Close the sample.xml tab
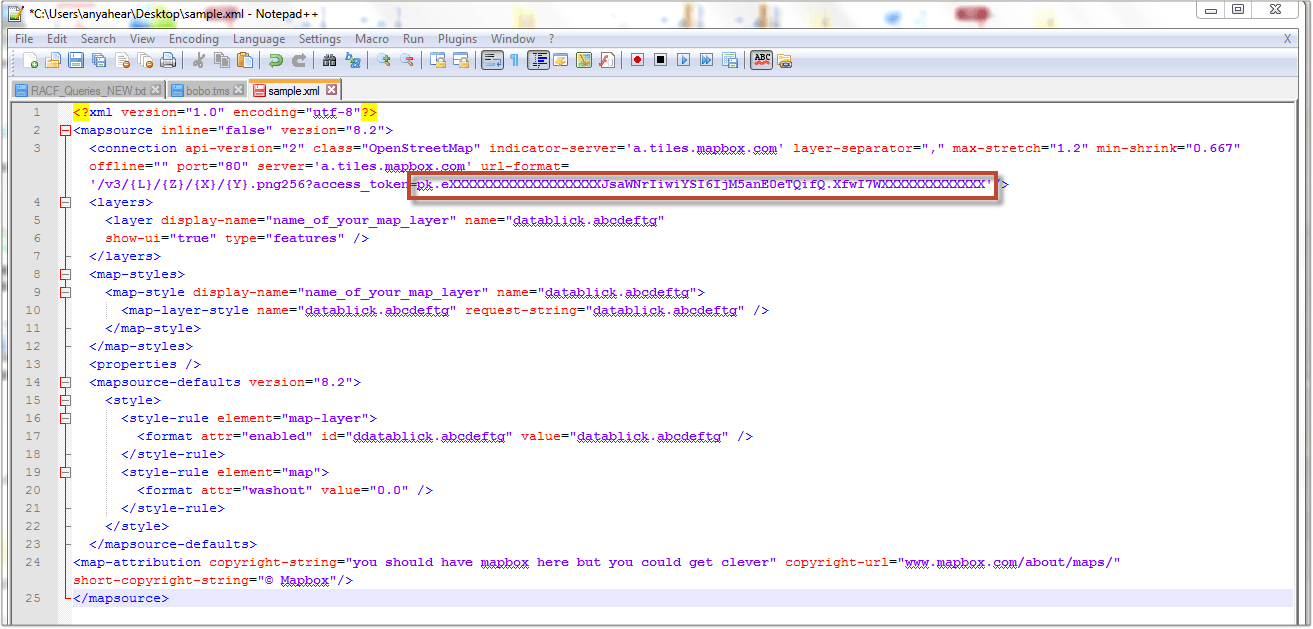 pos(332,90)
